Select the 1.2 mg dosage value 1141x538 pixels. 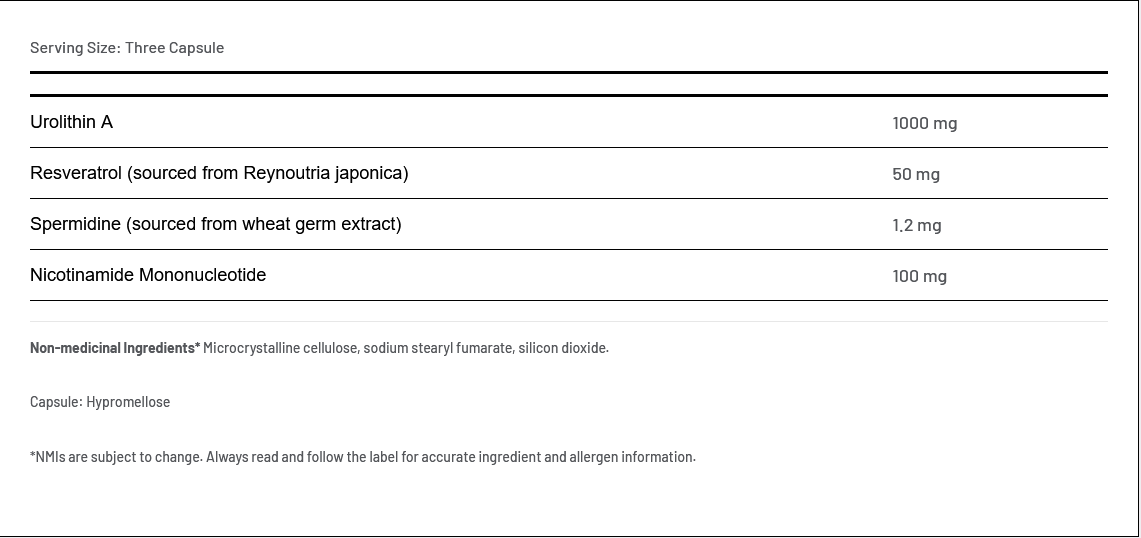tap(916, 225)
